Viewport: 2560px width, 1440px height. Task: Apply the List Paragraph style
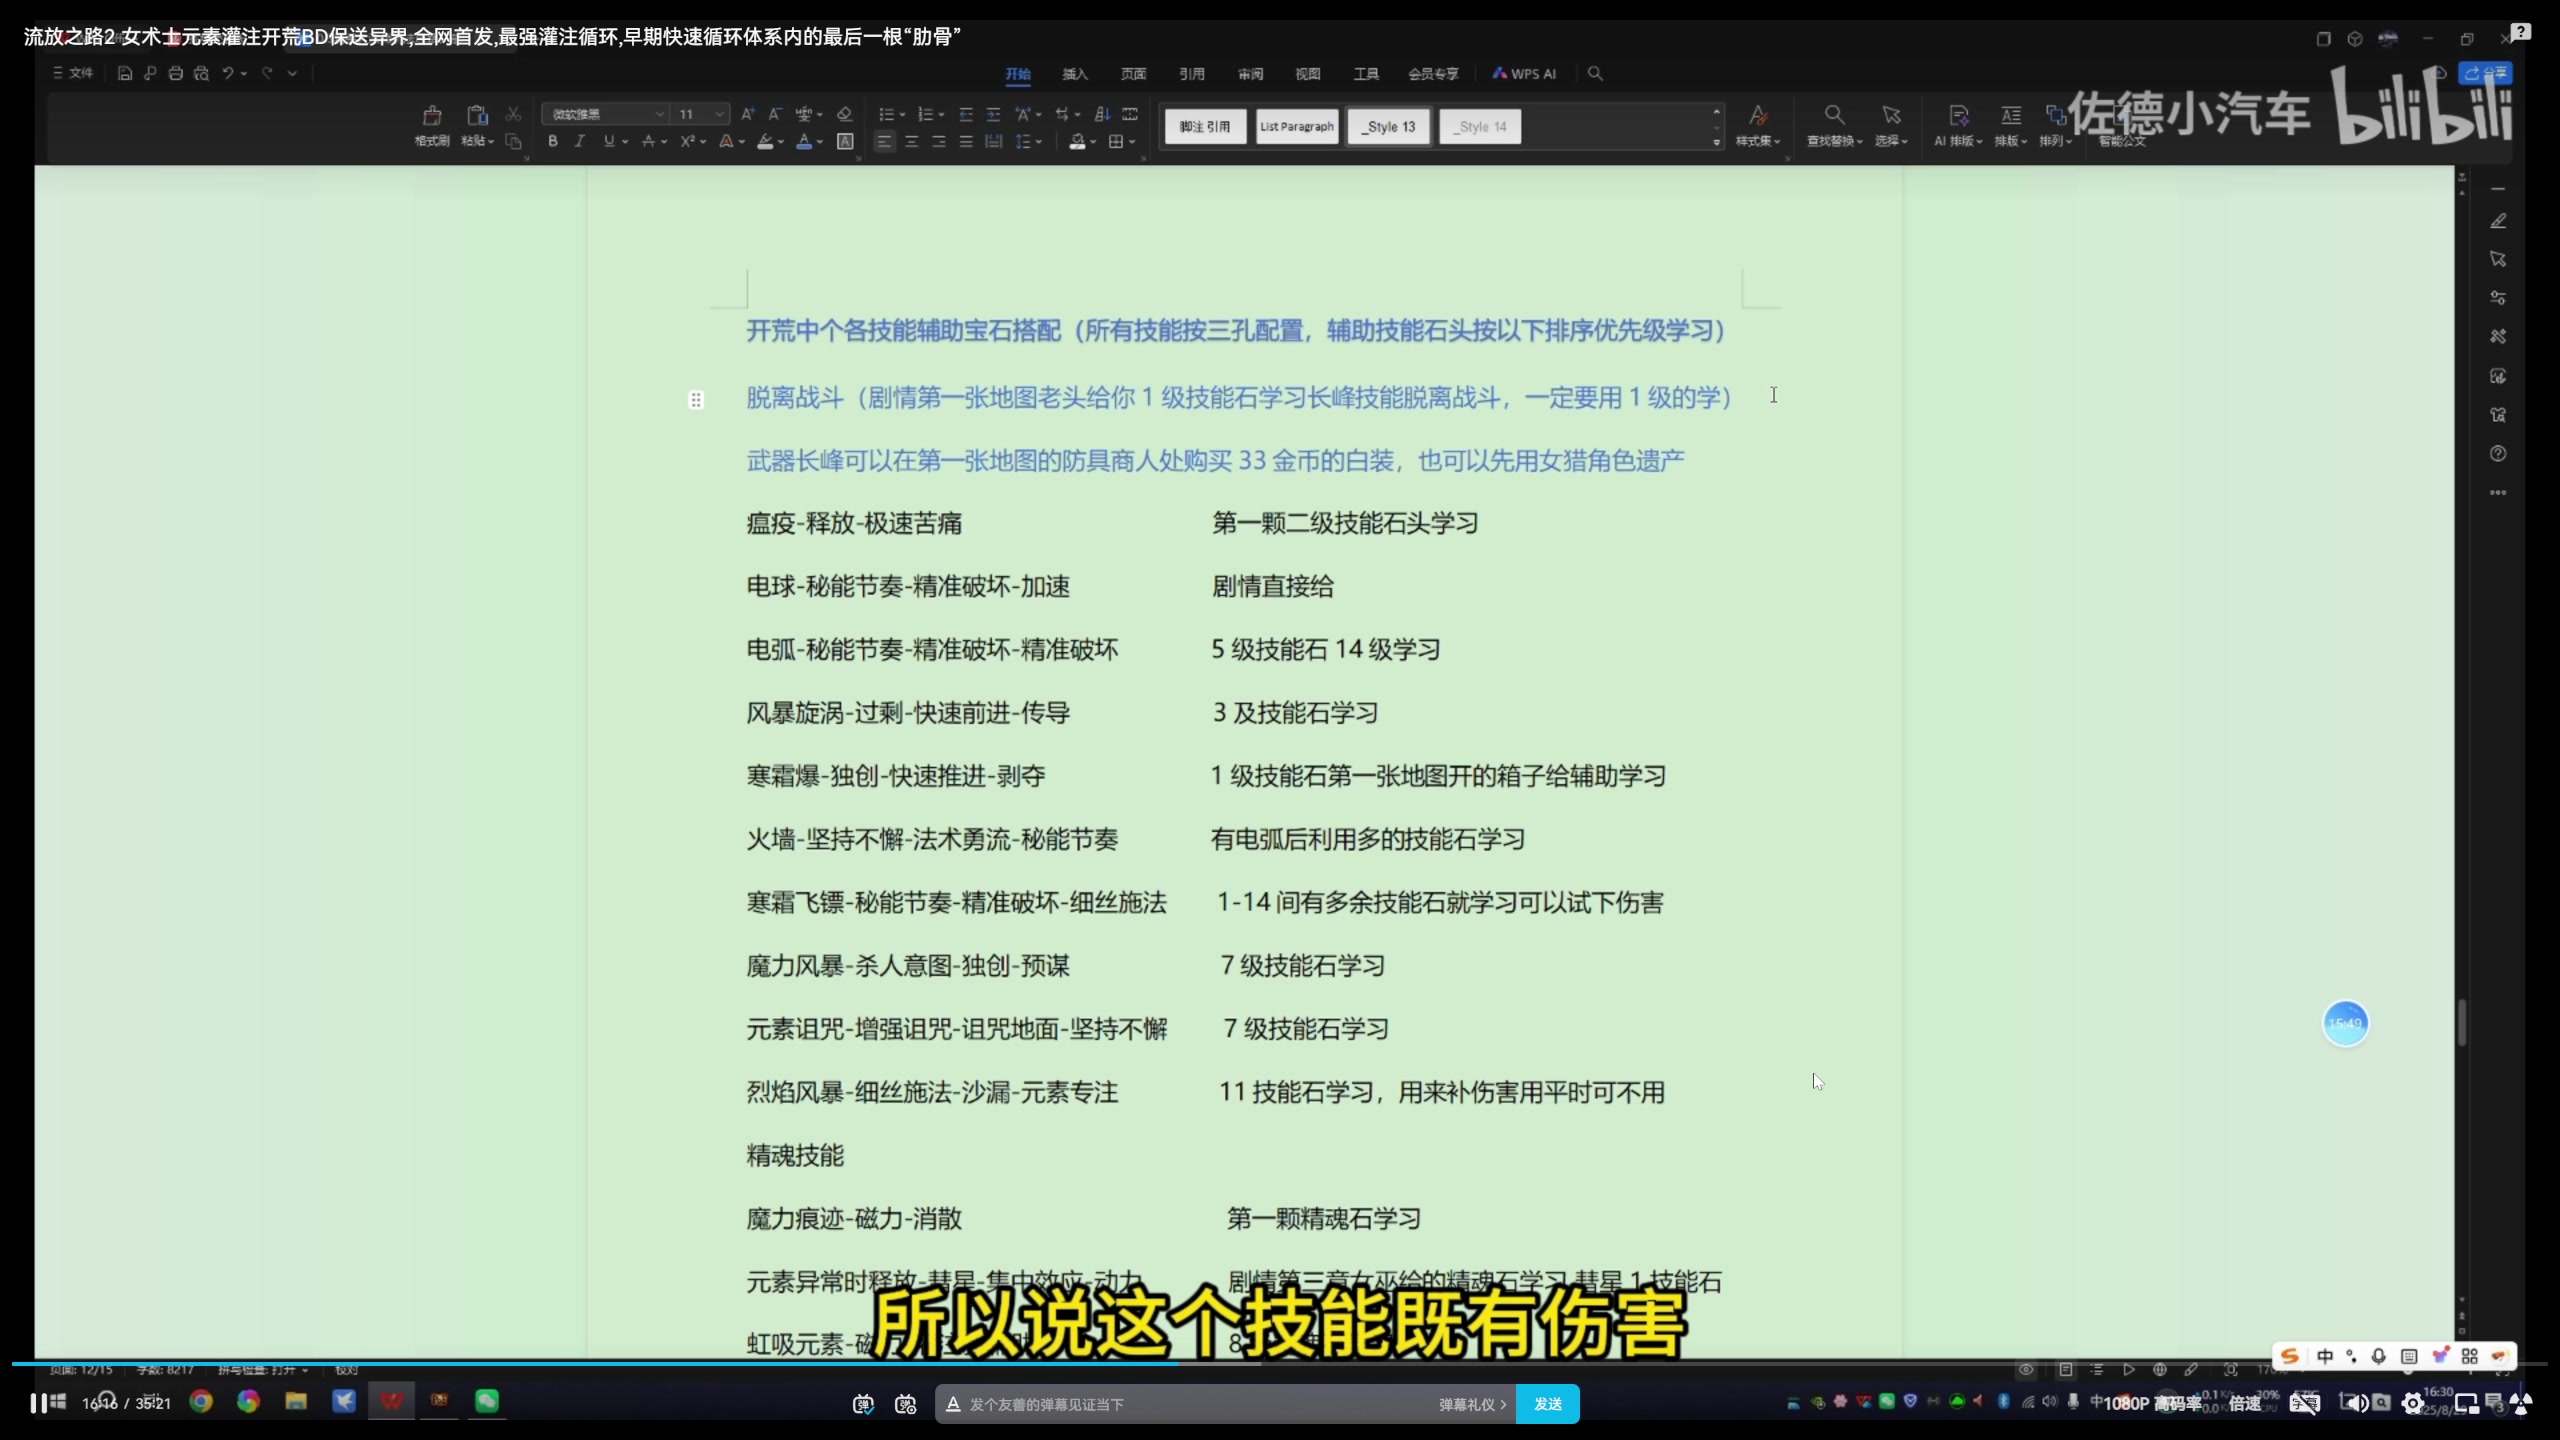tap(1297, 127)
